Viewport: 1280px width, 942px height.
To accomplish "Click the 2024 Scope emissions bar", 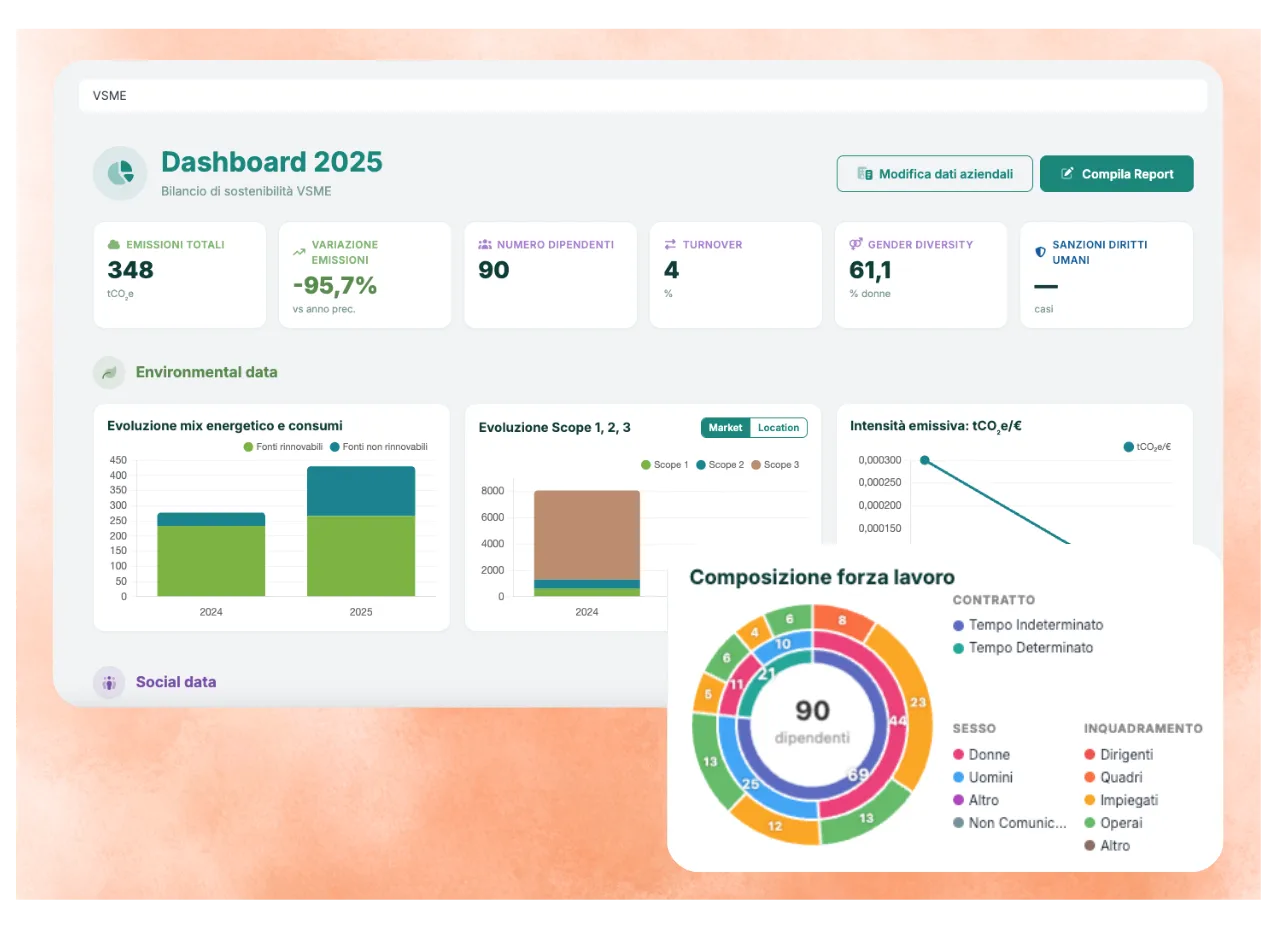I will [x=587, y=543].
